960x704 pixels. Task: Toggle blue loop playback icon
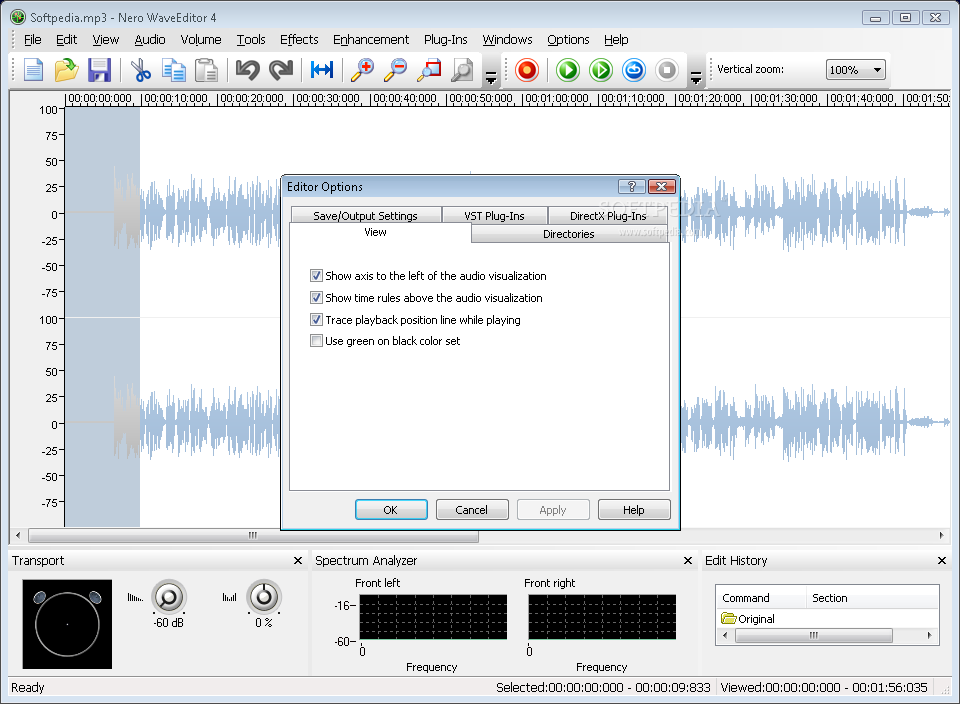[x=634, y=70]
